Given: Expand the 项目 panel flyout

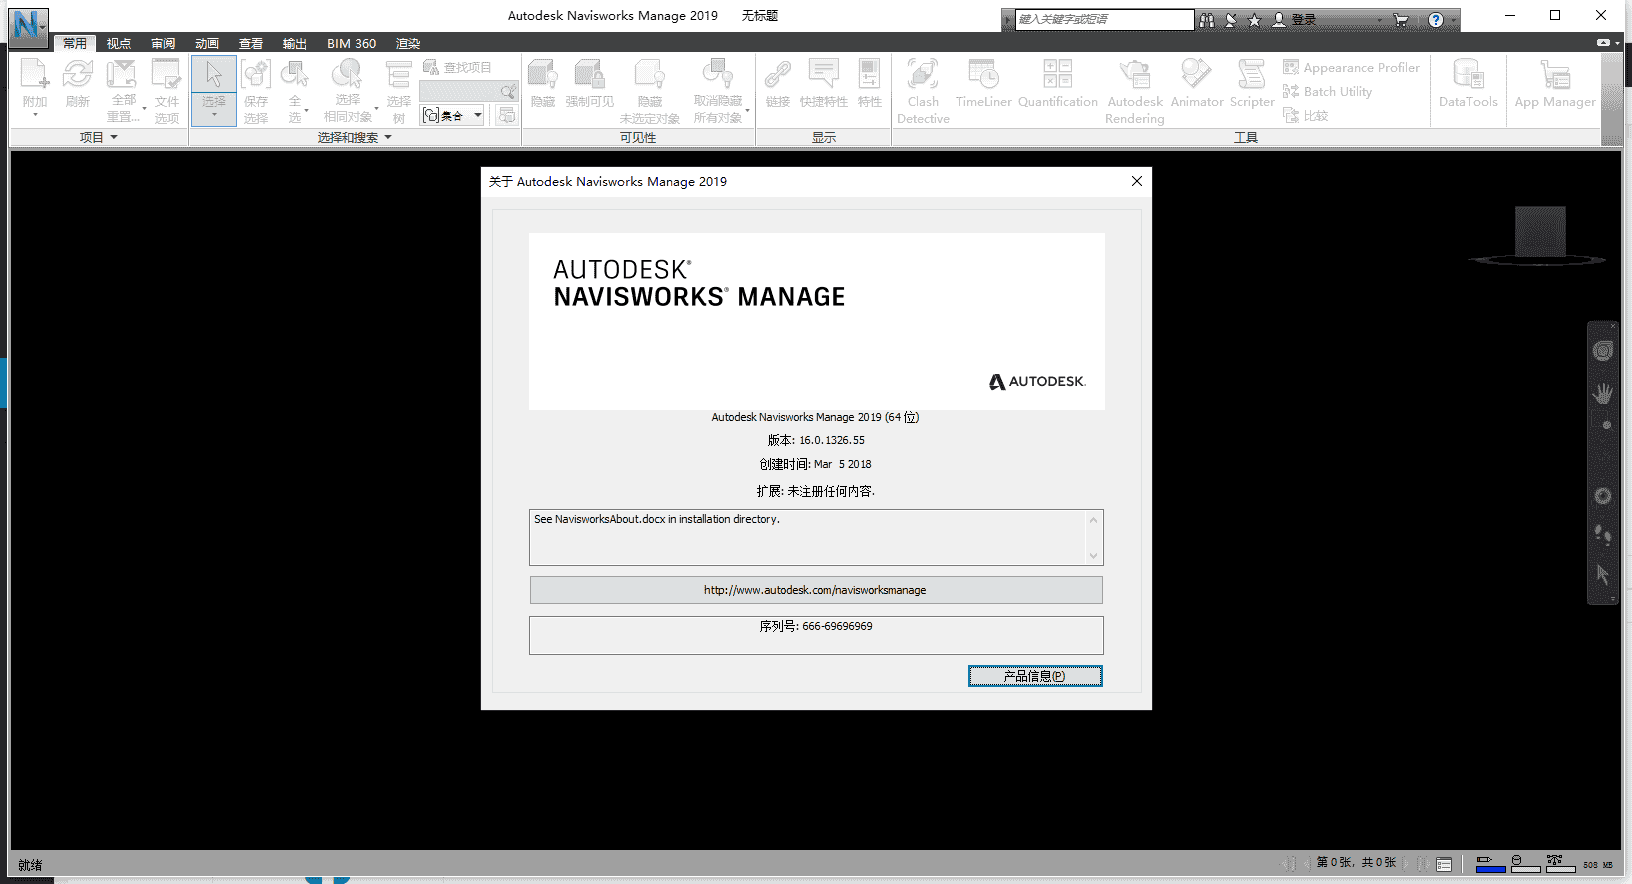Looking at the screenshot, I should point(98,137).
